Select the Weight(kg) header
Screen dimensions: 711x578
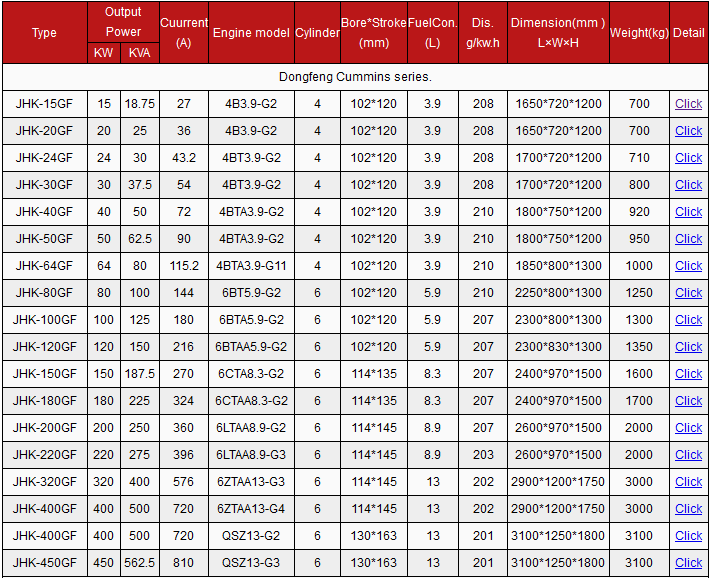point(639,33)
